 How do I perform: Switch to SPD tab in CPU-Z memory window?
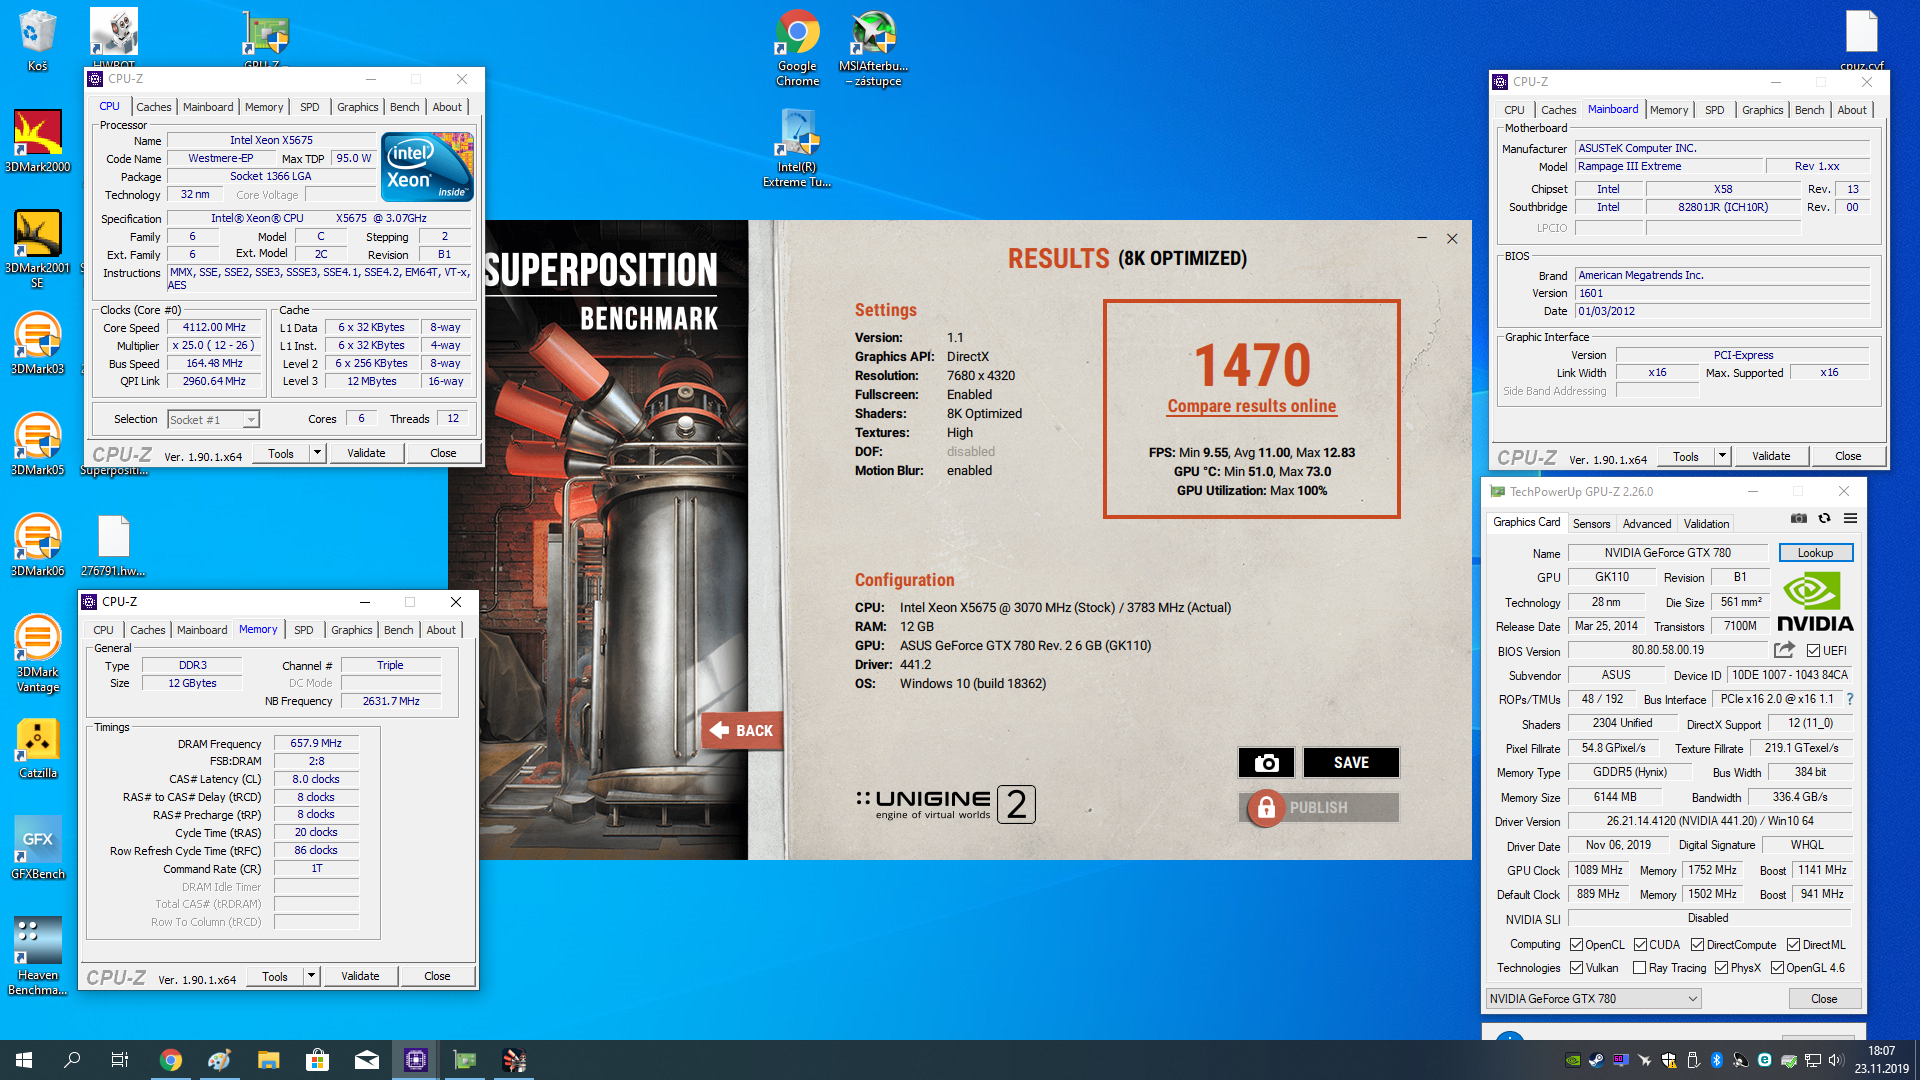click(303, 630)
